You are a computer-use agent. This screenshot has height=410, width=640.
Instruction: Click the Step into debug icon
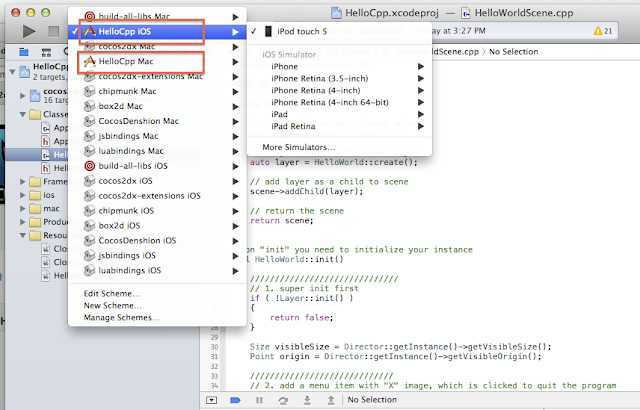[x=307, y=400]
